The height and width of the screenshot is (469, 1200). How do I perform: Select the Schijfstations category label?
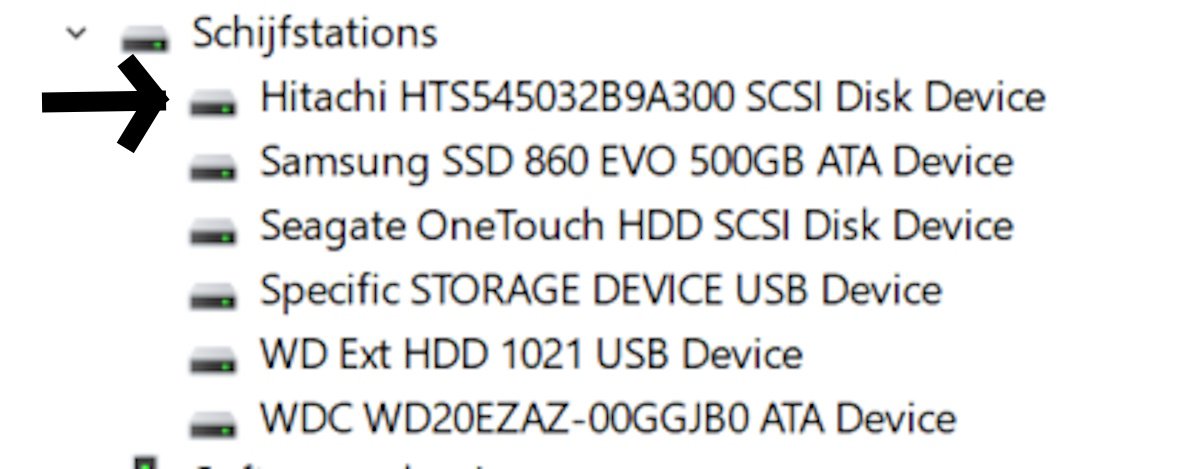point(314,33)
